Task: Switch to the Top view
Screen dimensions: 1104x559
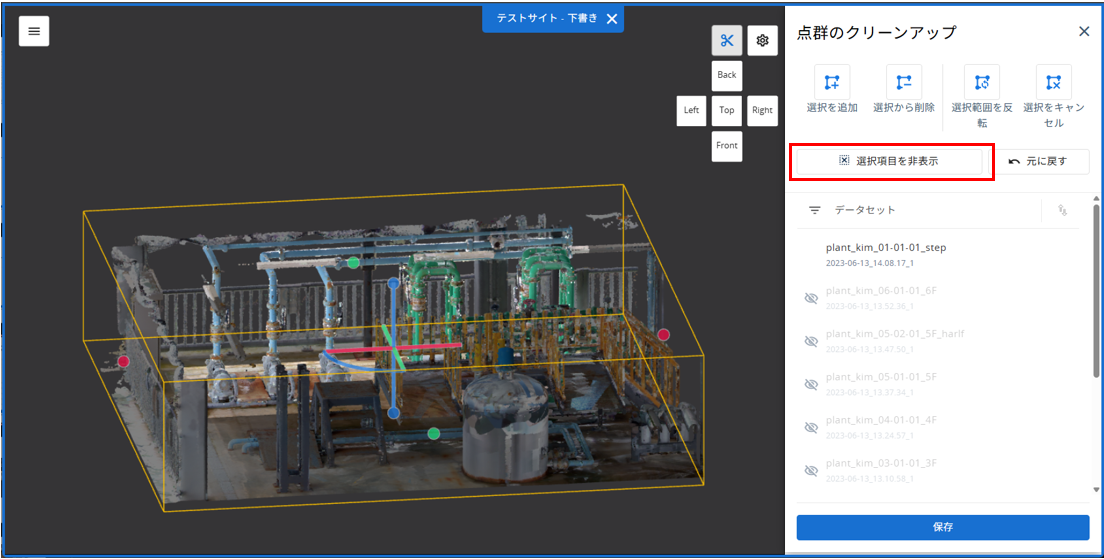Action: [727, 111]
